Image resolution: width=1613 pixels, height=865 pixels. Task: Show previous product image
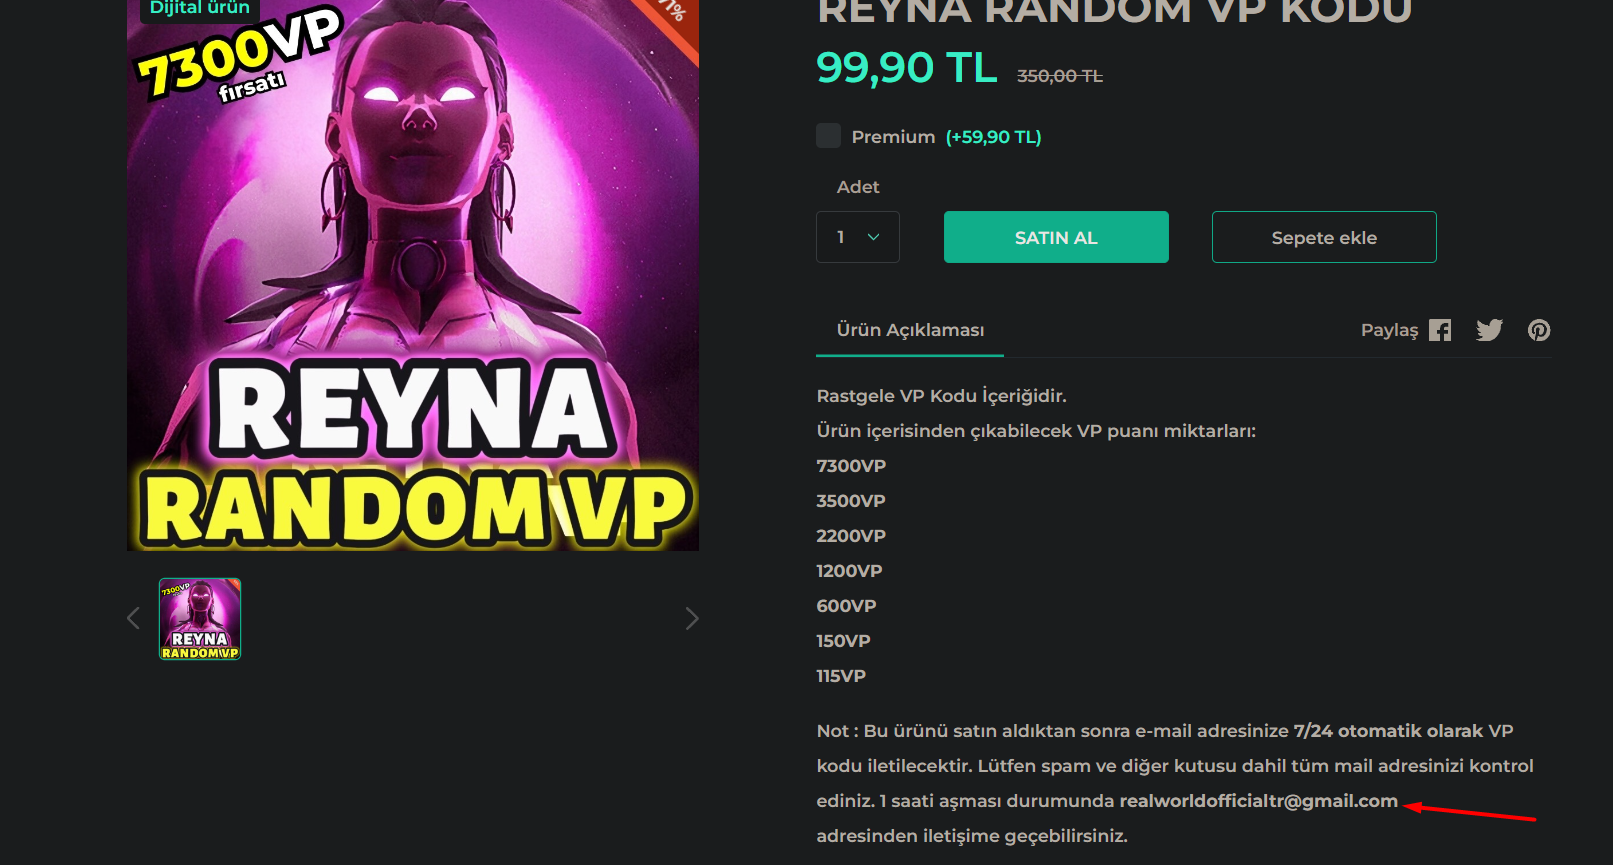pyautogui.click(x=133, y=619)
